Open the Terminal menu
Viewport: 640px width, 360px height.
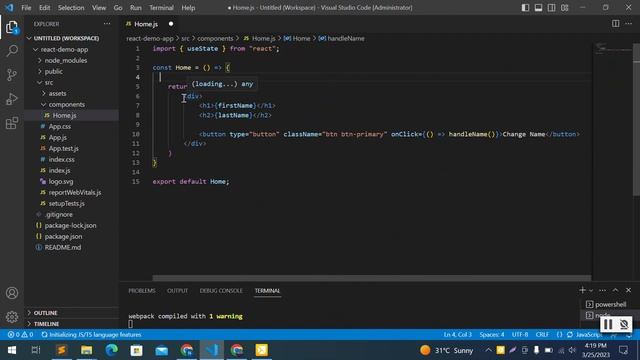(x=161, y=8)
